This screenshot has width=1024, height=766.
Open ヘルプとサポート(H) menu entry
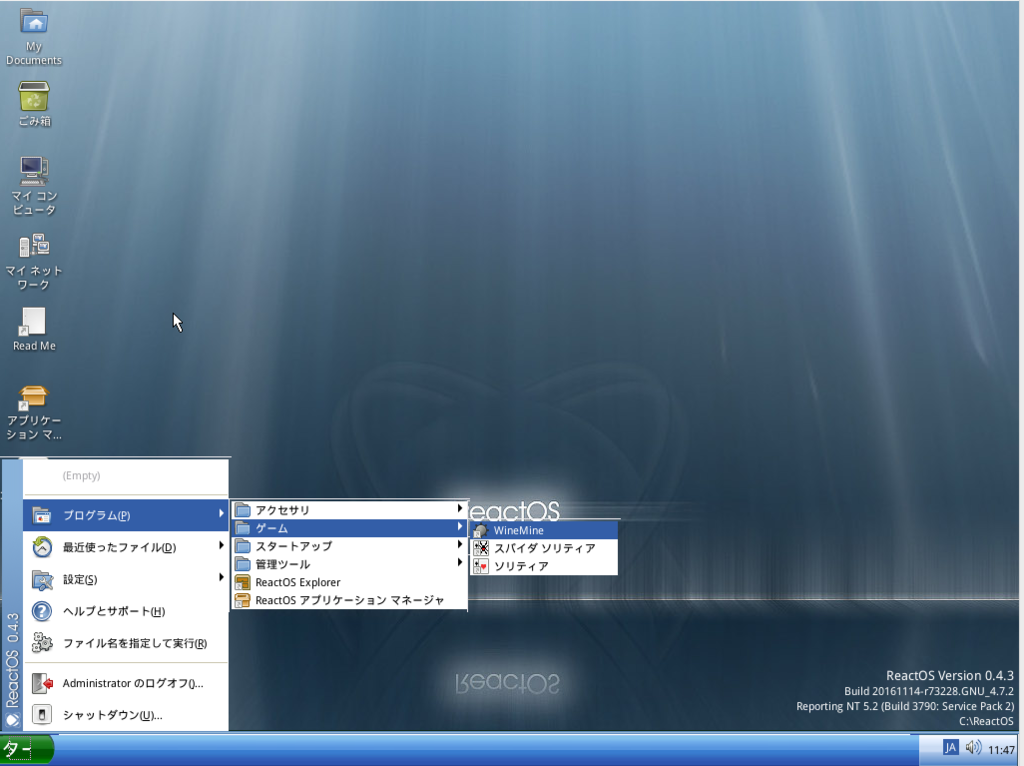click(126, 611)
